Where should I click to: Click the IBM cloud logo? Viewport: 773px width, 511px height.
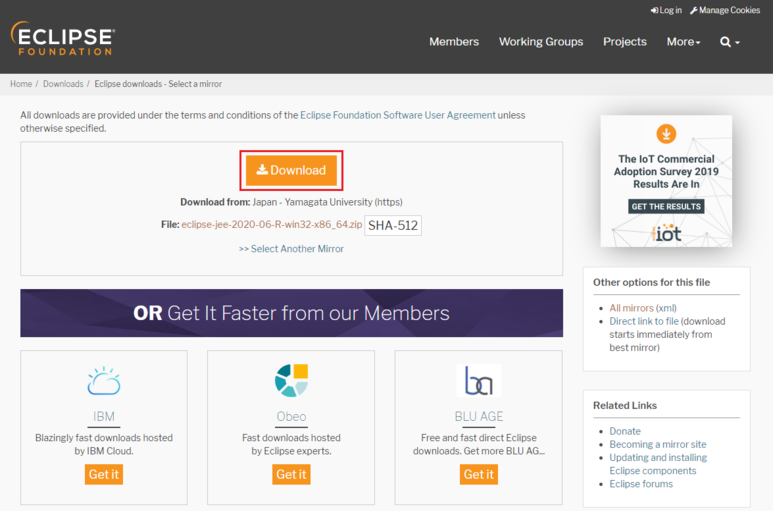[104, 381]
